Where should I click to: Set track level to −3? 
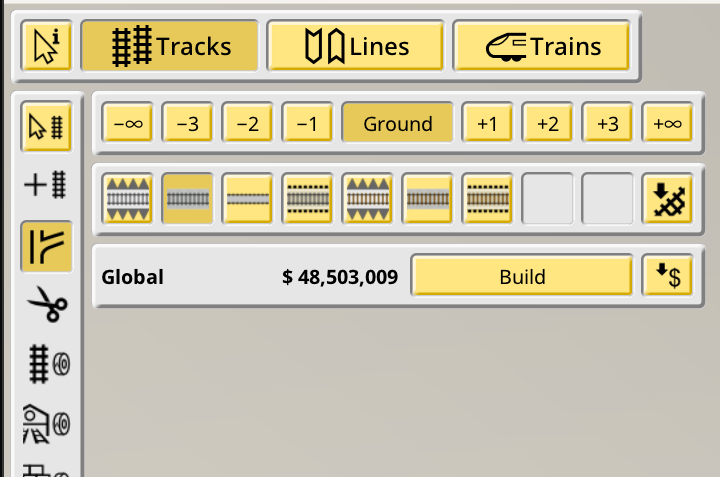click(187, 123)
